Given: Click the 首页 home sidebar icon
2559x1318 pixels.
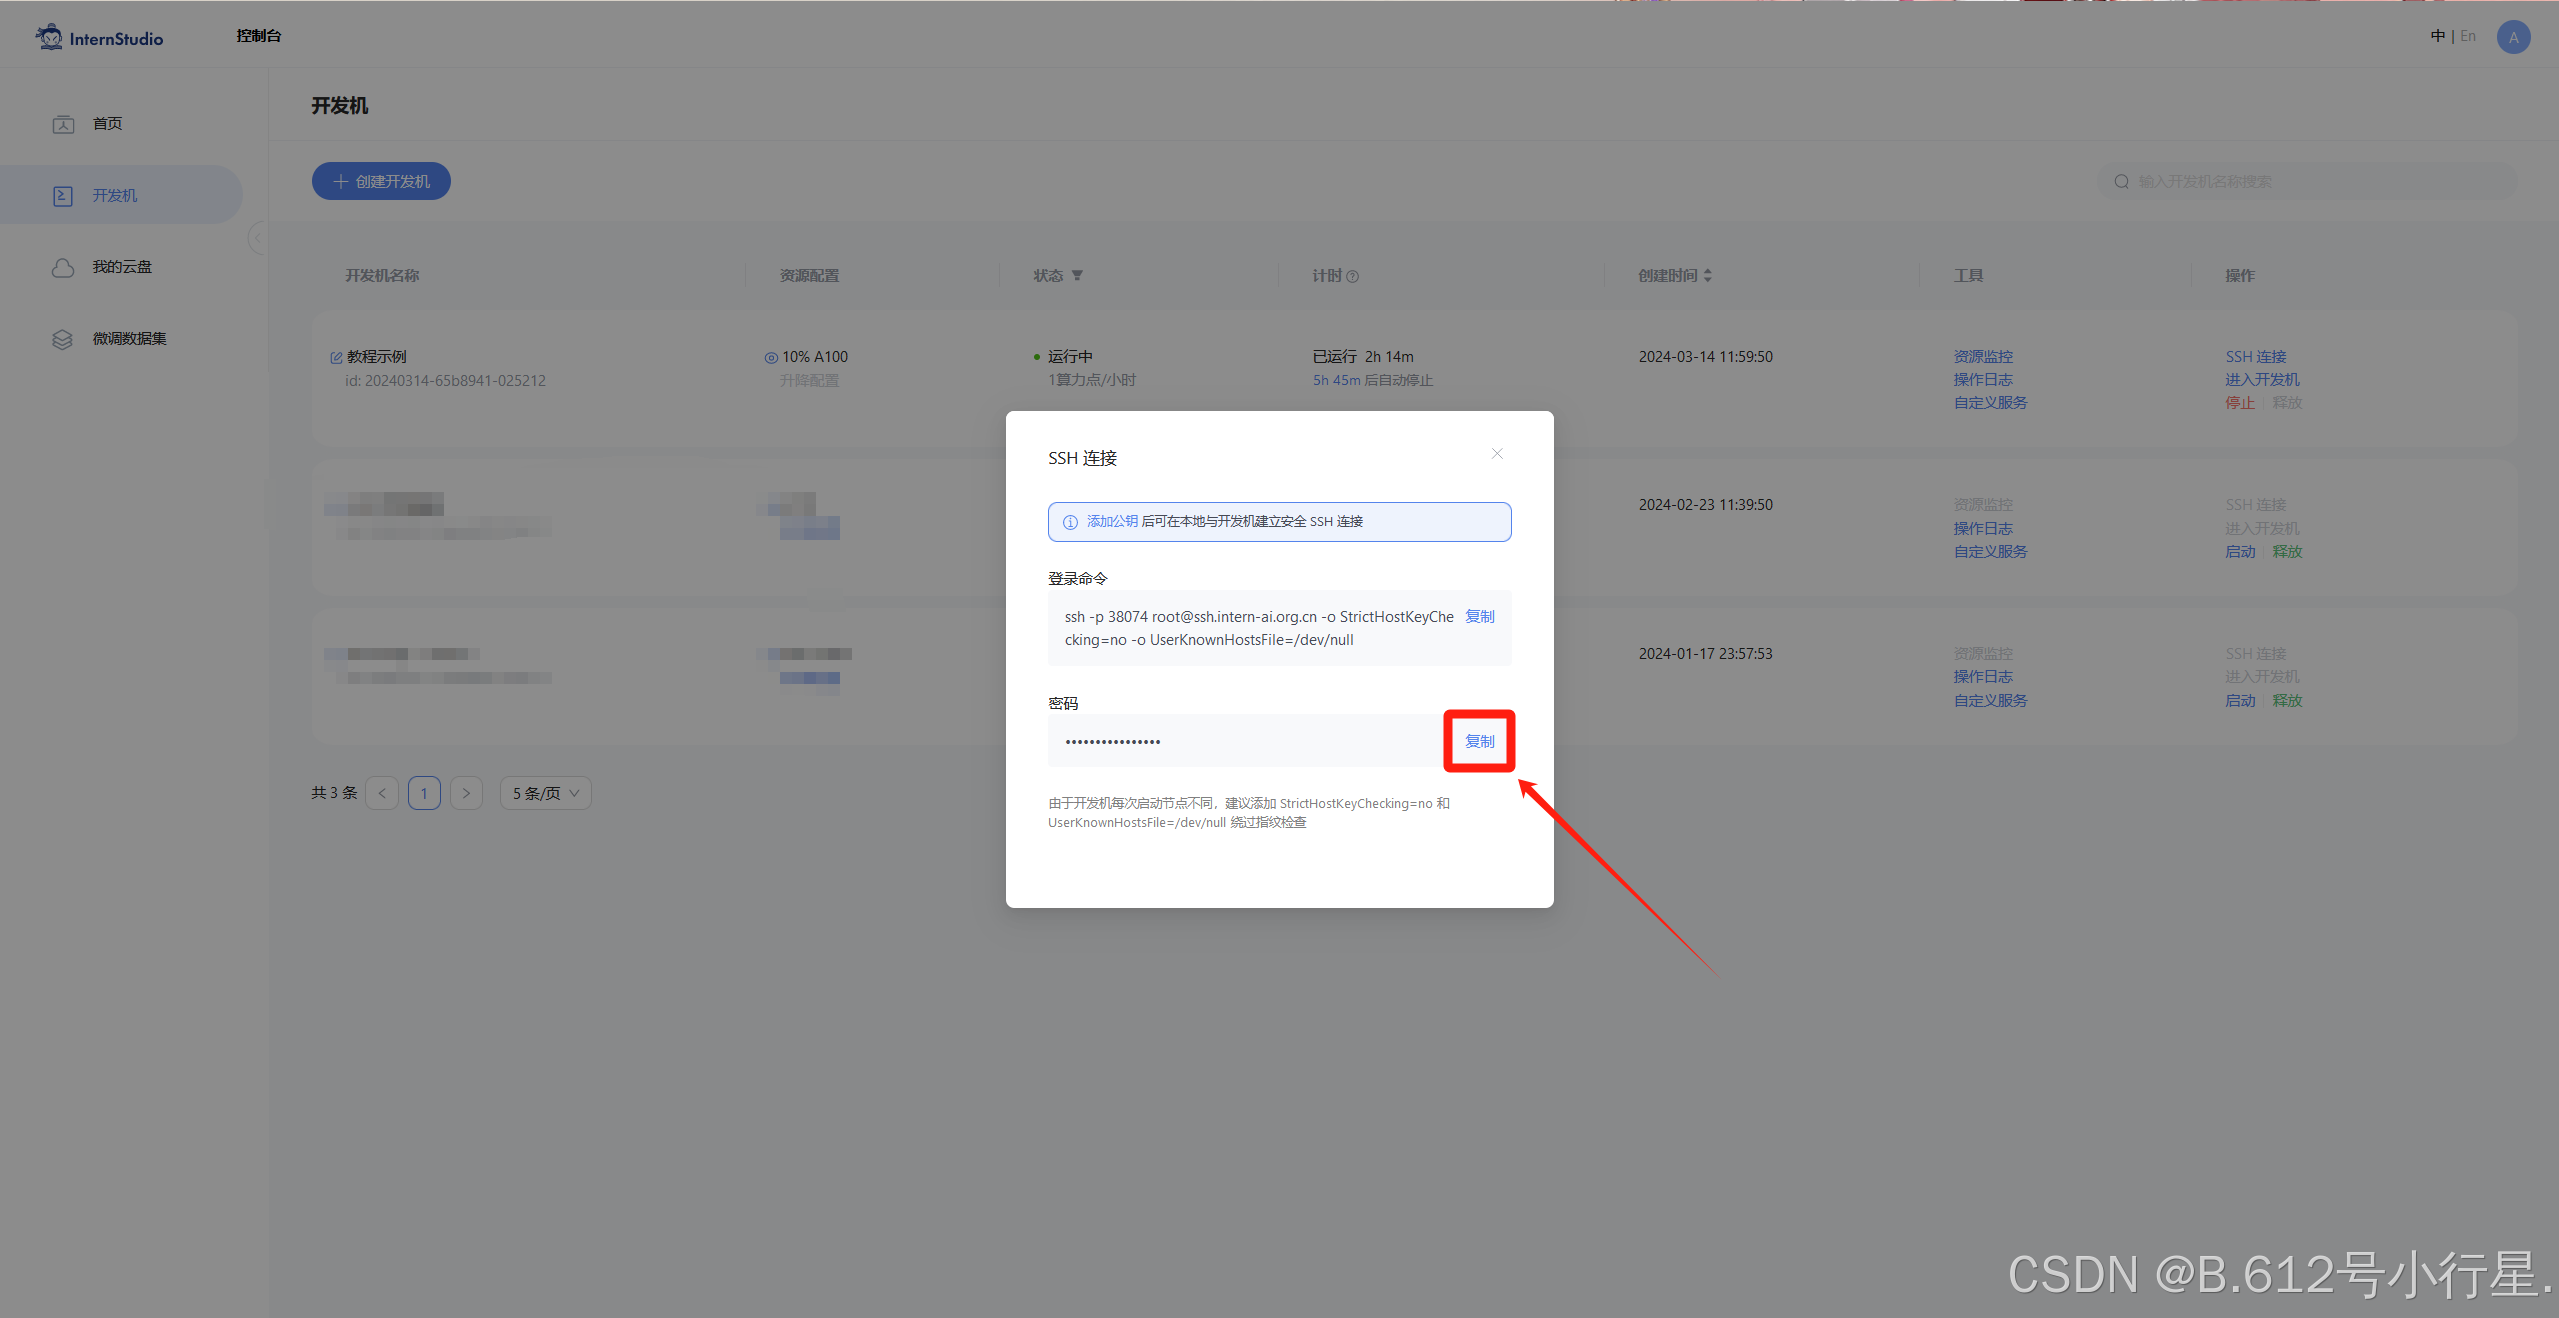Looking at the screenshot, I should pyautogui.click(x=63, y=124).
